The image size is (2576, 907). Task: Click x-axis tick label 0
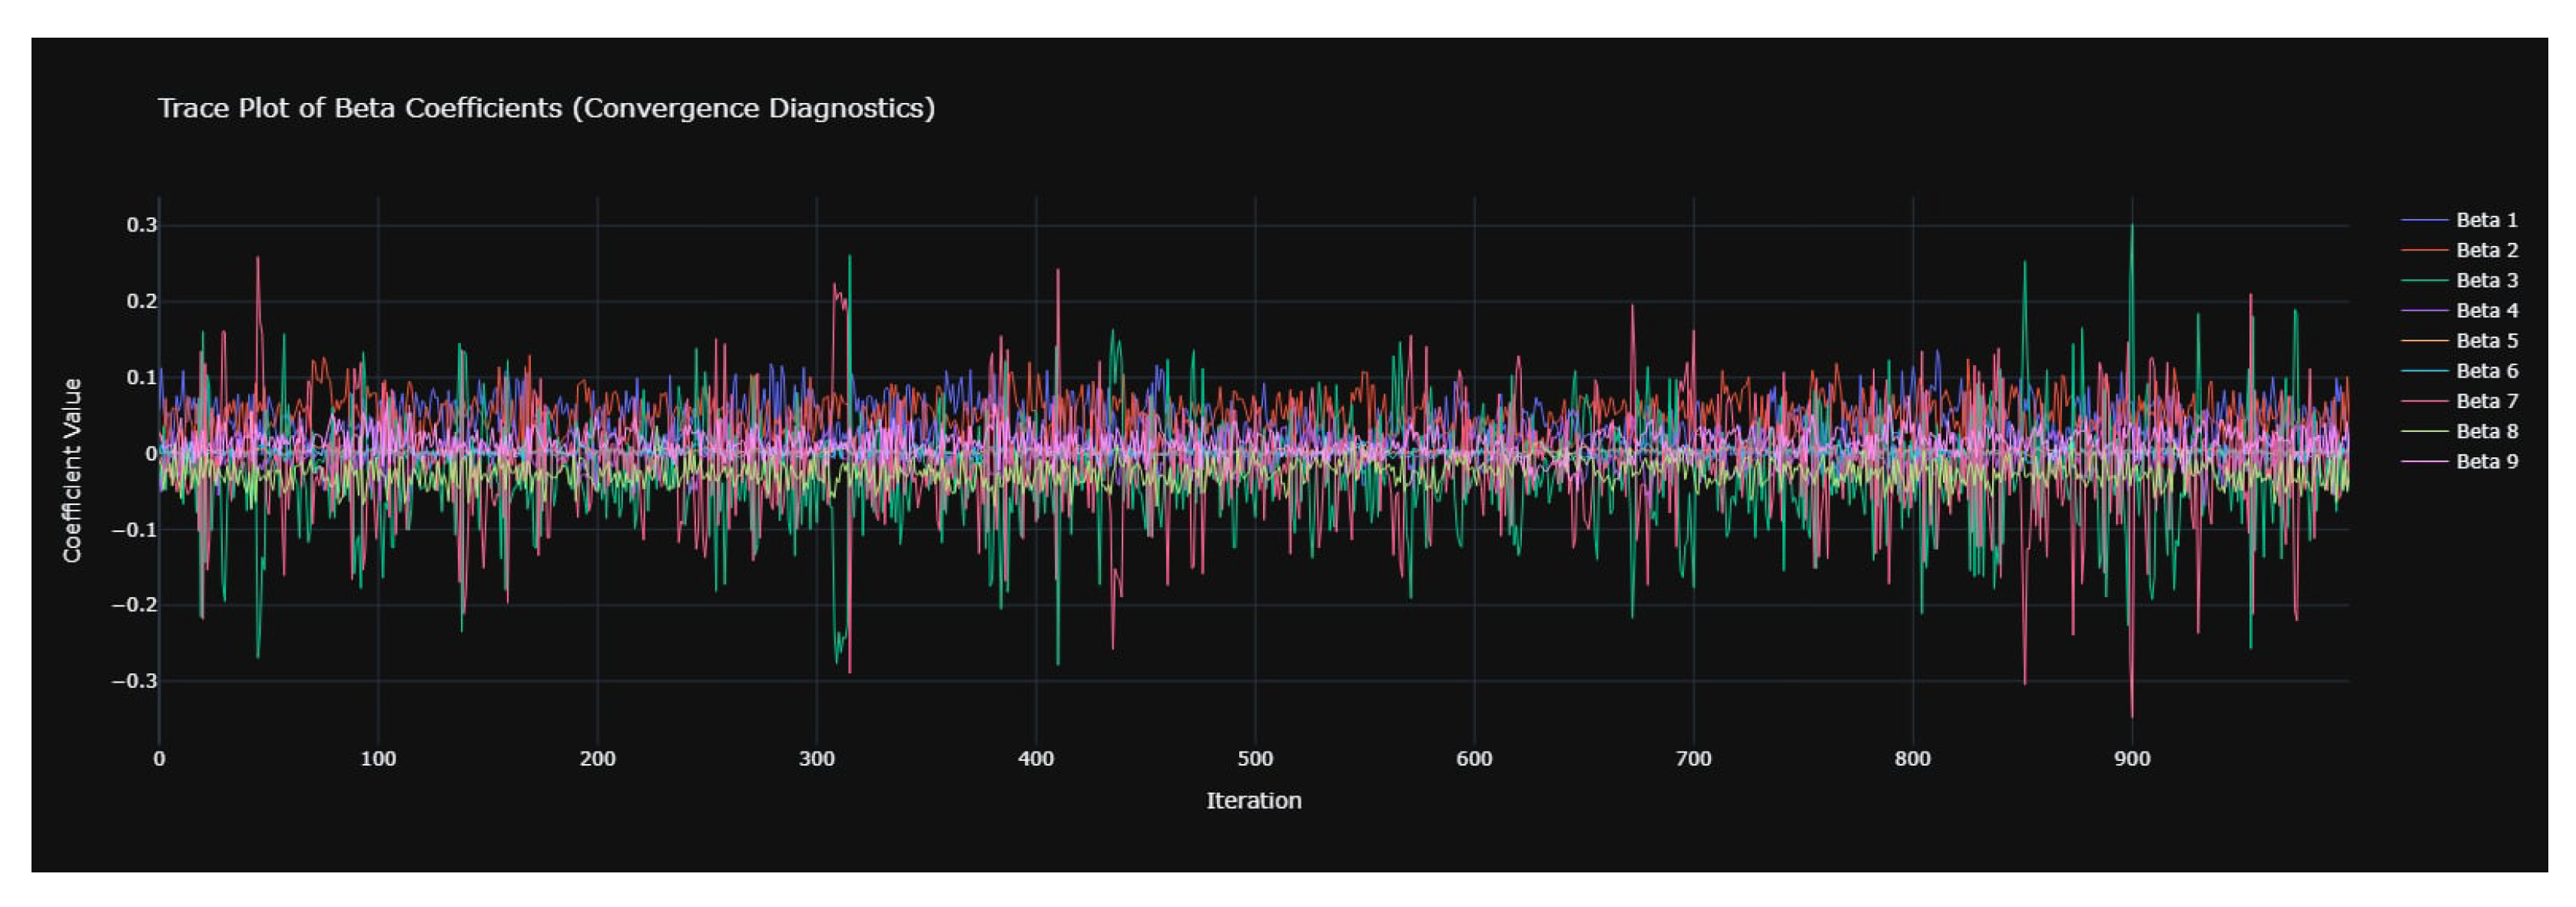[159, 759]
